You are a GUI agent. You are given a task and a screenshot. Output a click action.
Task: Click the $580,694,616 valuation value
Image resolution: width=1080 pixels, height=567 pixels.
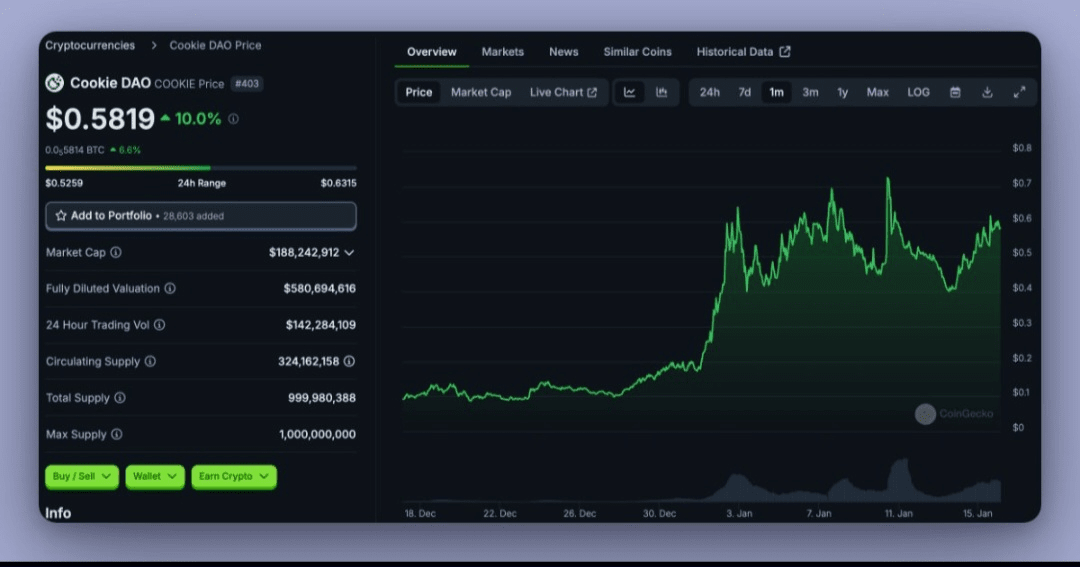point(320,289)
